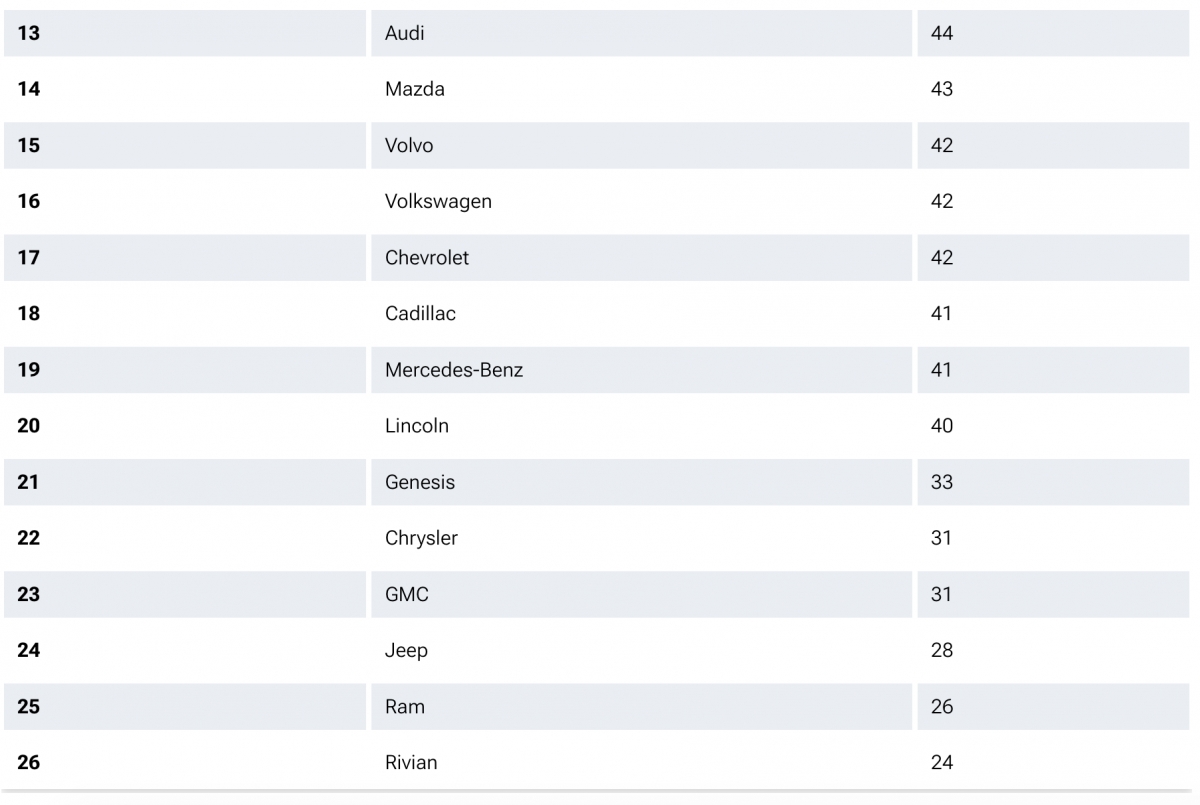Select the Lincoln brand cell
Screen dimensions: 1200x805
(417, 426)
